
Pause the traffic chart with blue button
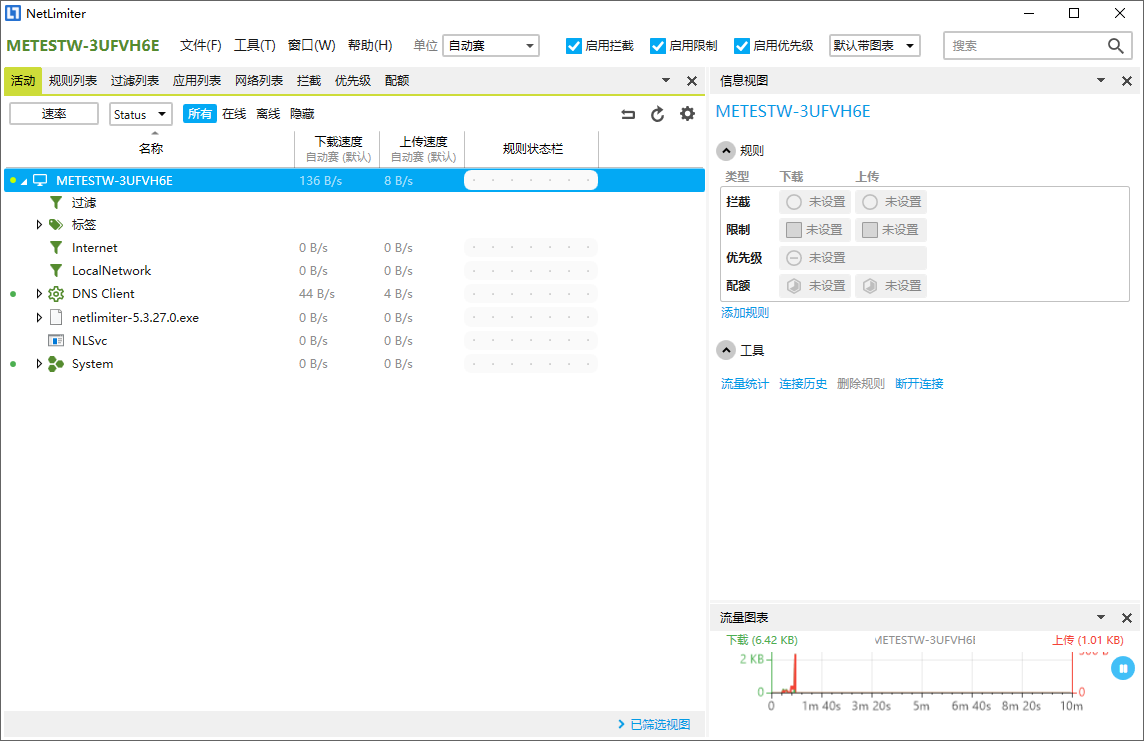[1123, 668]
